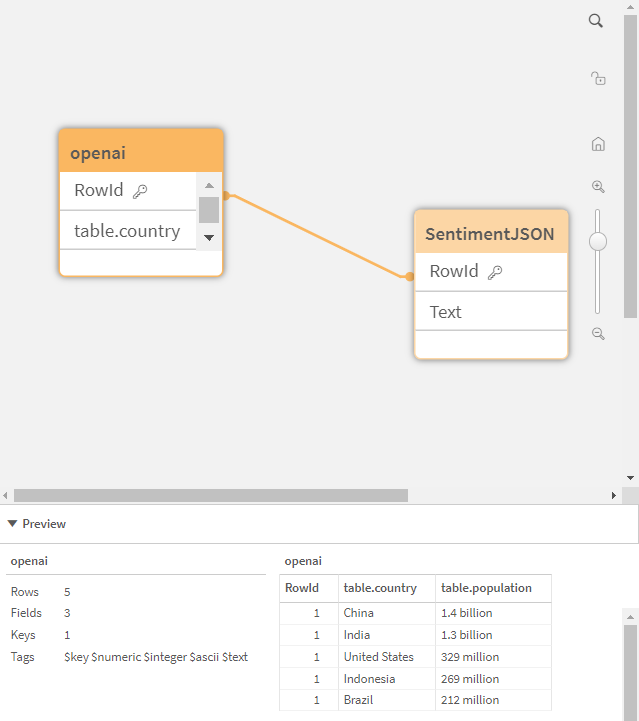Viewport: 639px width, 721px height.
Task: Click the United States cell in preview
Action: (379, 657)
